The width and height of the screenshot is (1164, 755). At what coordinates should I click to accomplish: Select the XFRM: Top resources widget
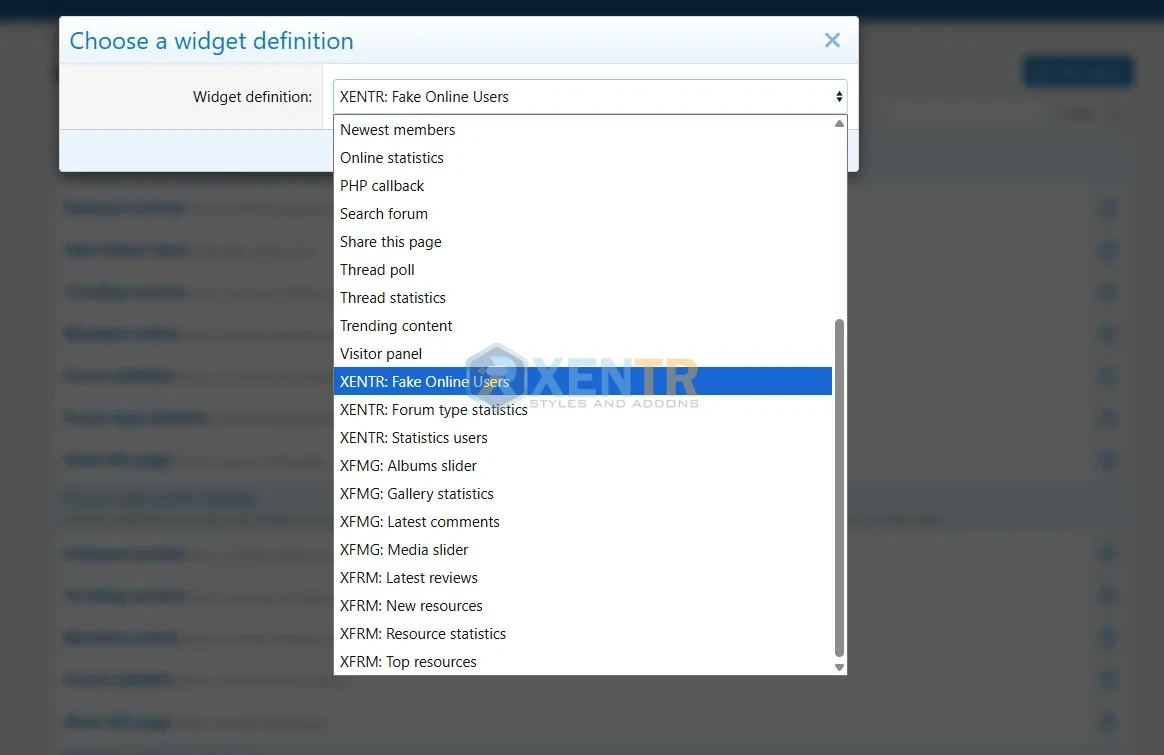pos(408,661)
